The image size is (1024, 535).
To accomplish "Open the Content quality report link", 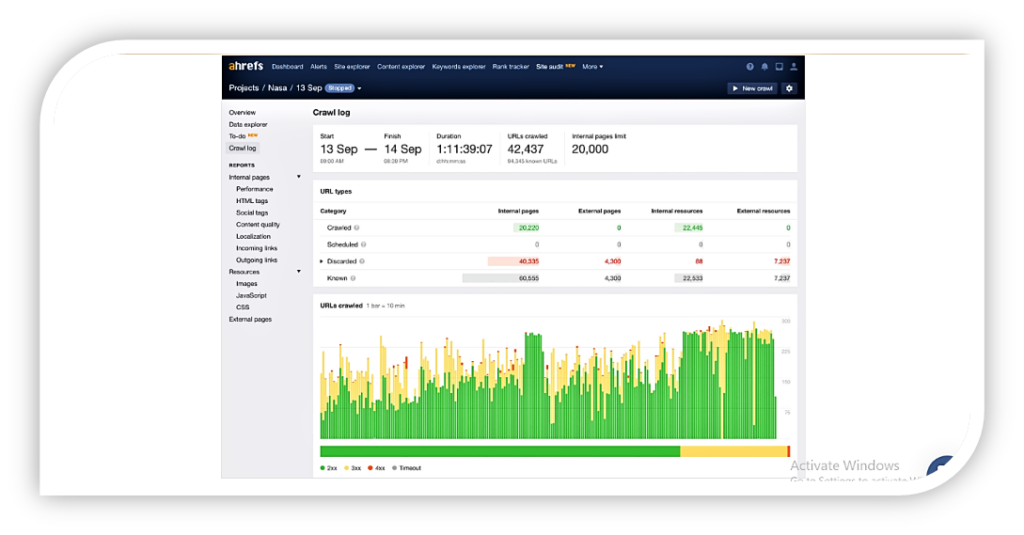I will pos(258,225).
